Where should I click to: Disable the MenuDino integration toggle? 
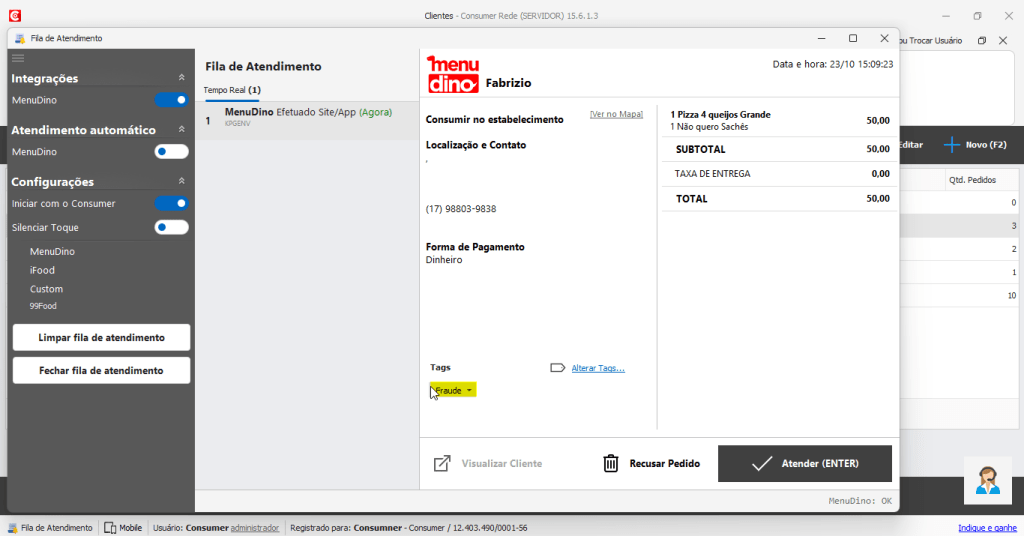pos(171,100)
